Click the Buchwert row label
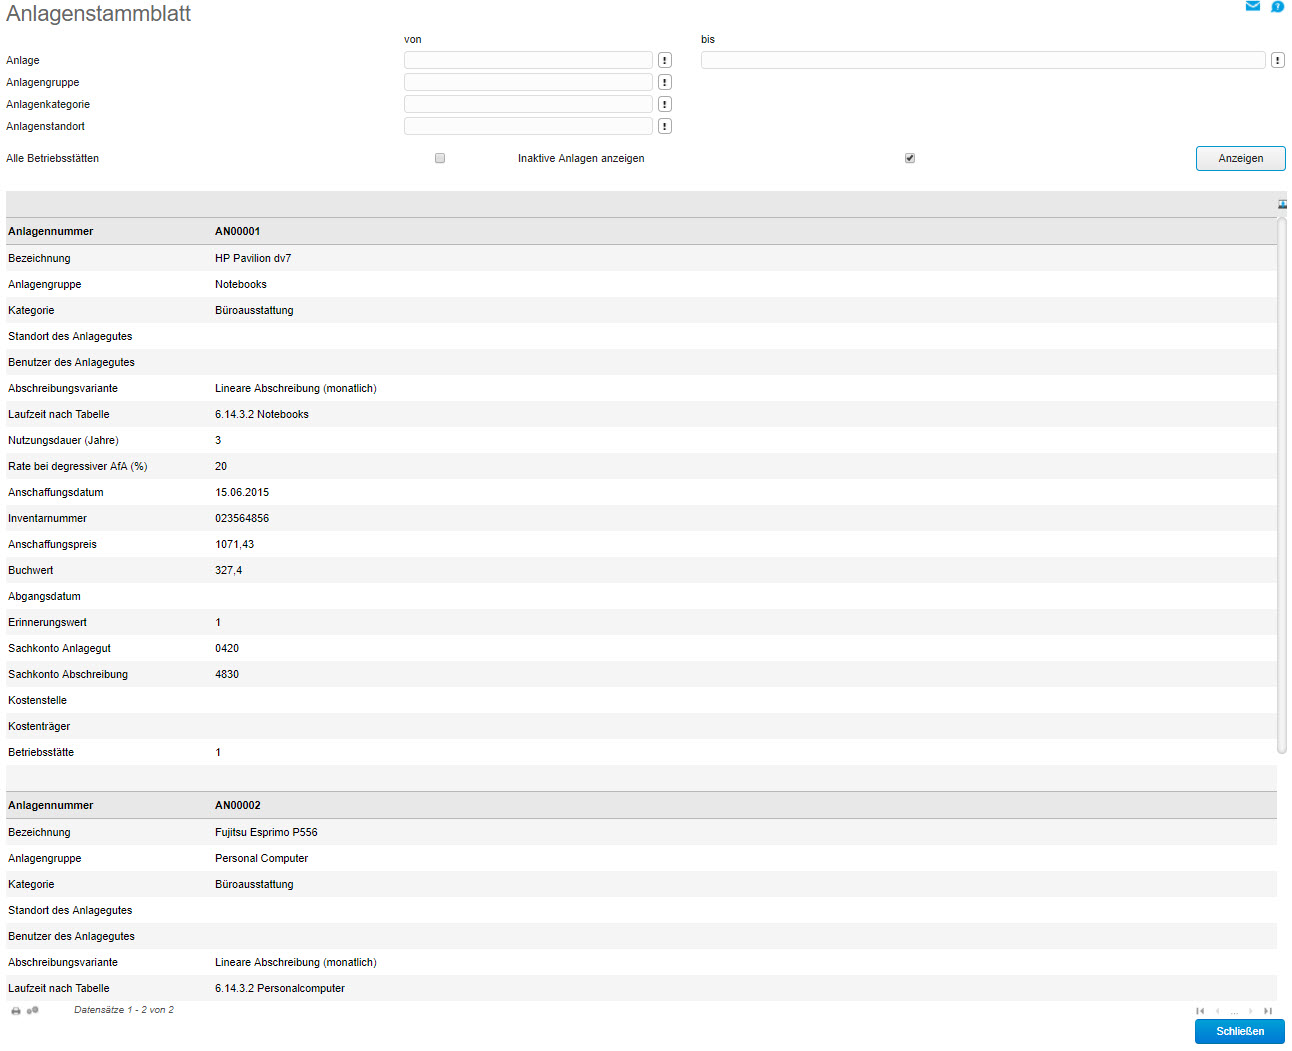The width and height of the screenshot is (1292, 1051). [x=31, y=570]
